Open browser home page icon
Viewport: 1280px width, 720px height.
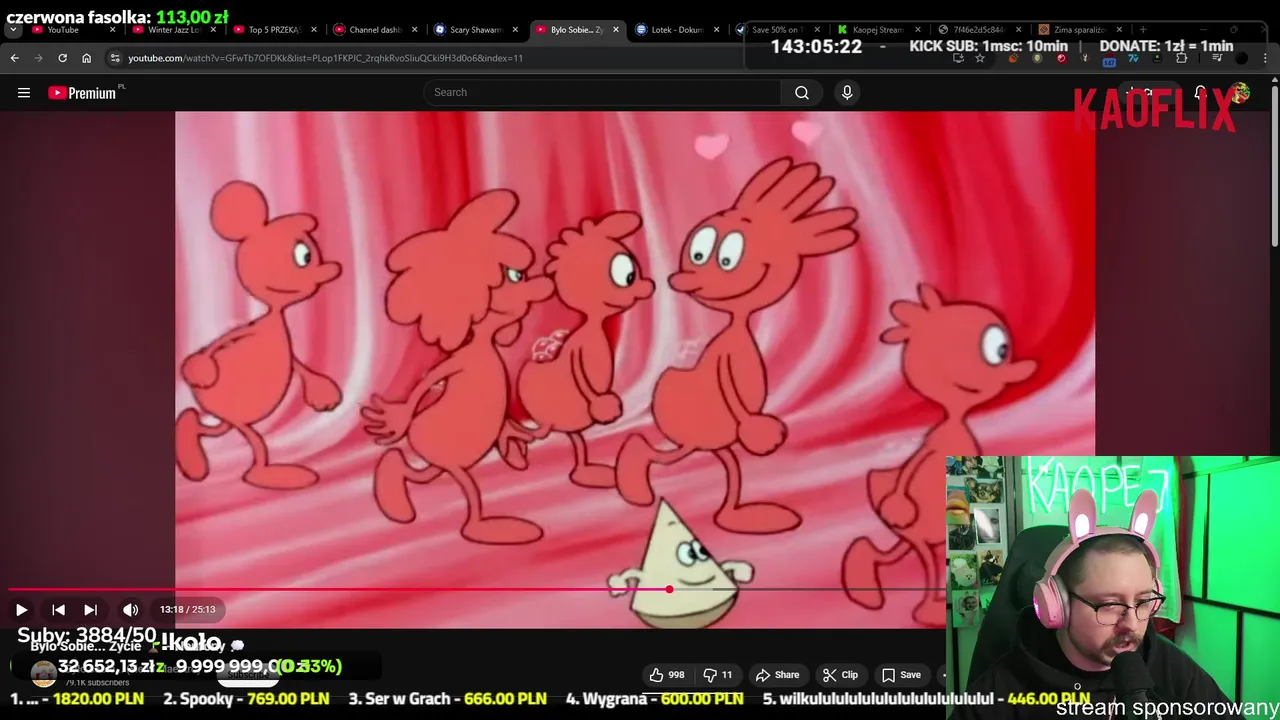(x=86, y=58)
